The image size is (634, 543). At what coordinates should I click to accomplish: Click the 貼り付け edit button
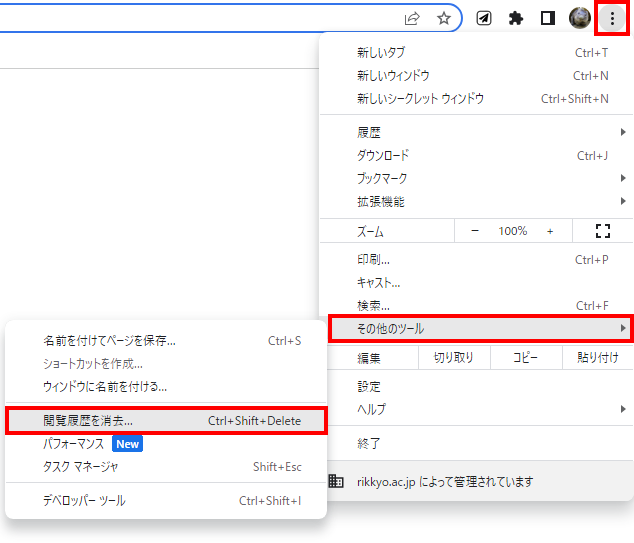point(598,358)
